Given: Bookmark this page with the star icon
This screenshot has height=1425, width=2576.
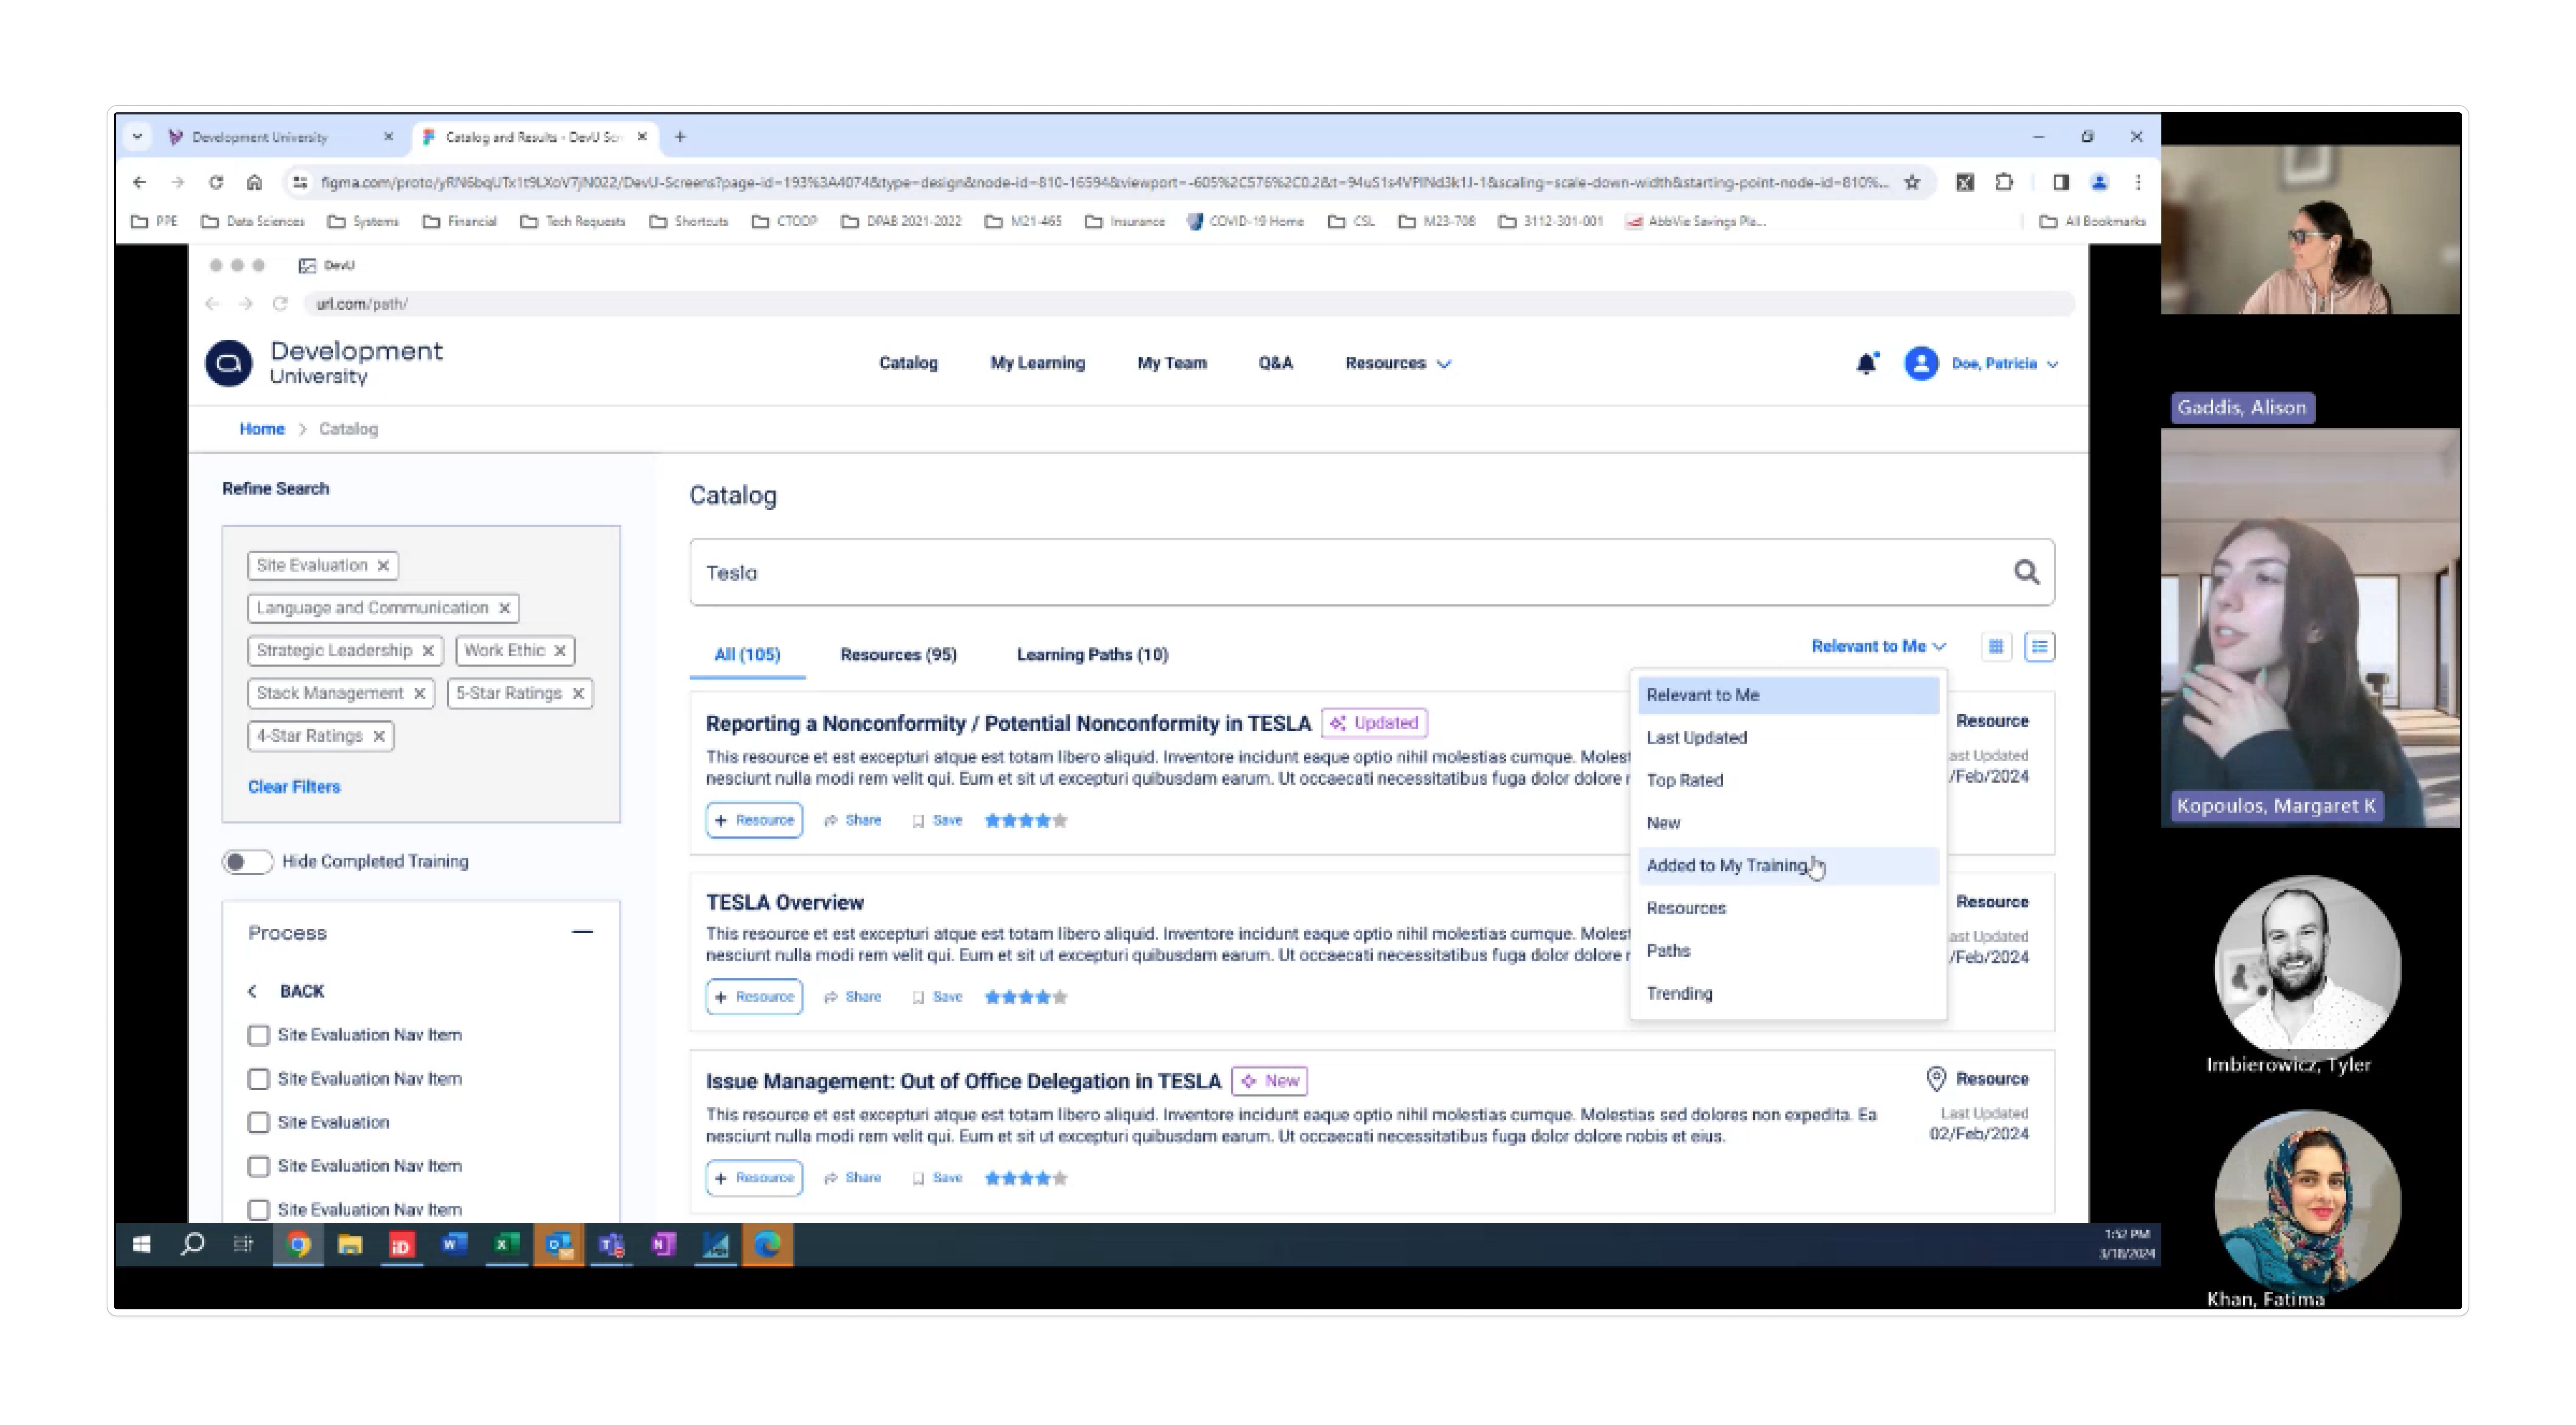Looking at the screenshot, I should (x=1912, y=182).
